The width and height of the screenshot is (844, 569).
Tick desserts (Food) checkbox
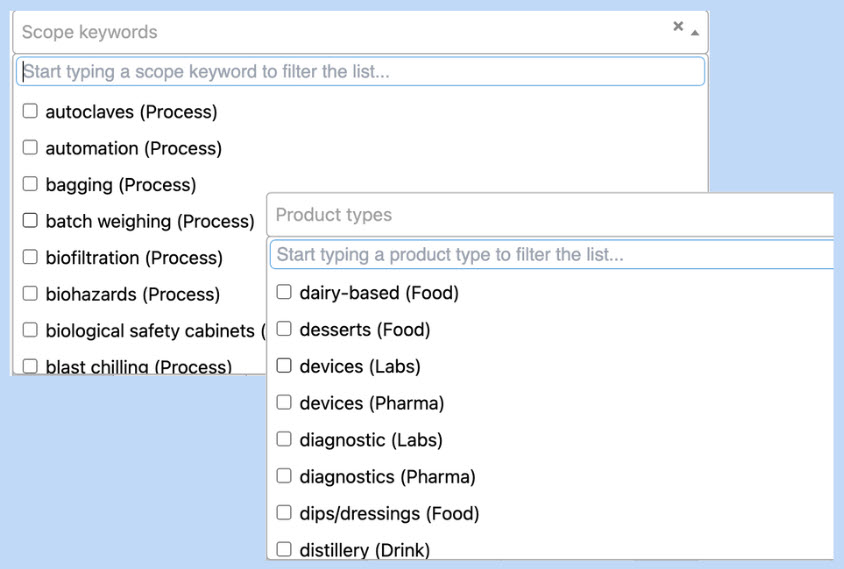(x=284, y=329)
